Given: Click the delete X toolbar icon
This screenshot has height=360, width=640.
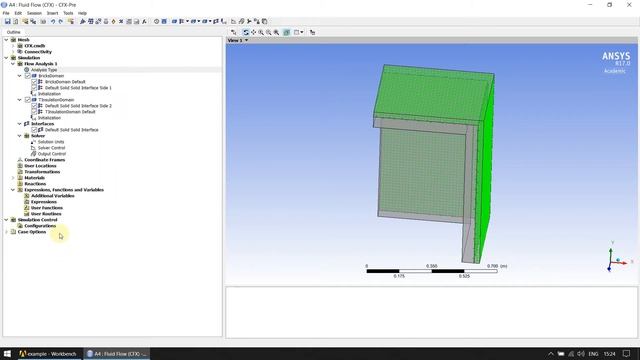Looking at the screenshot, I should [x=121, y=21].
